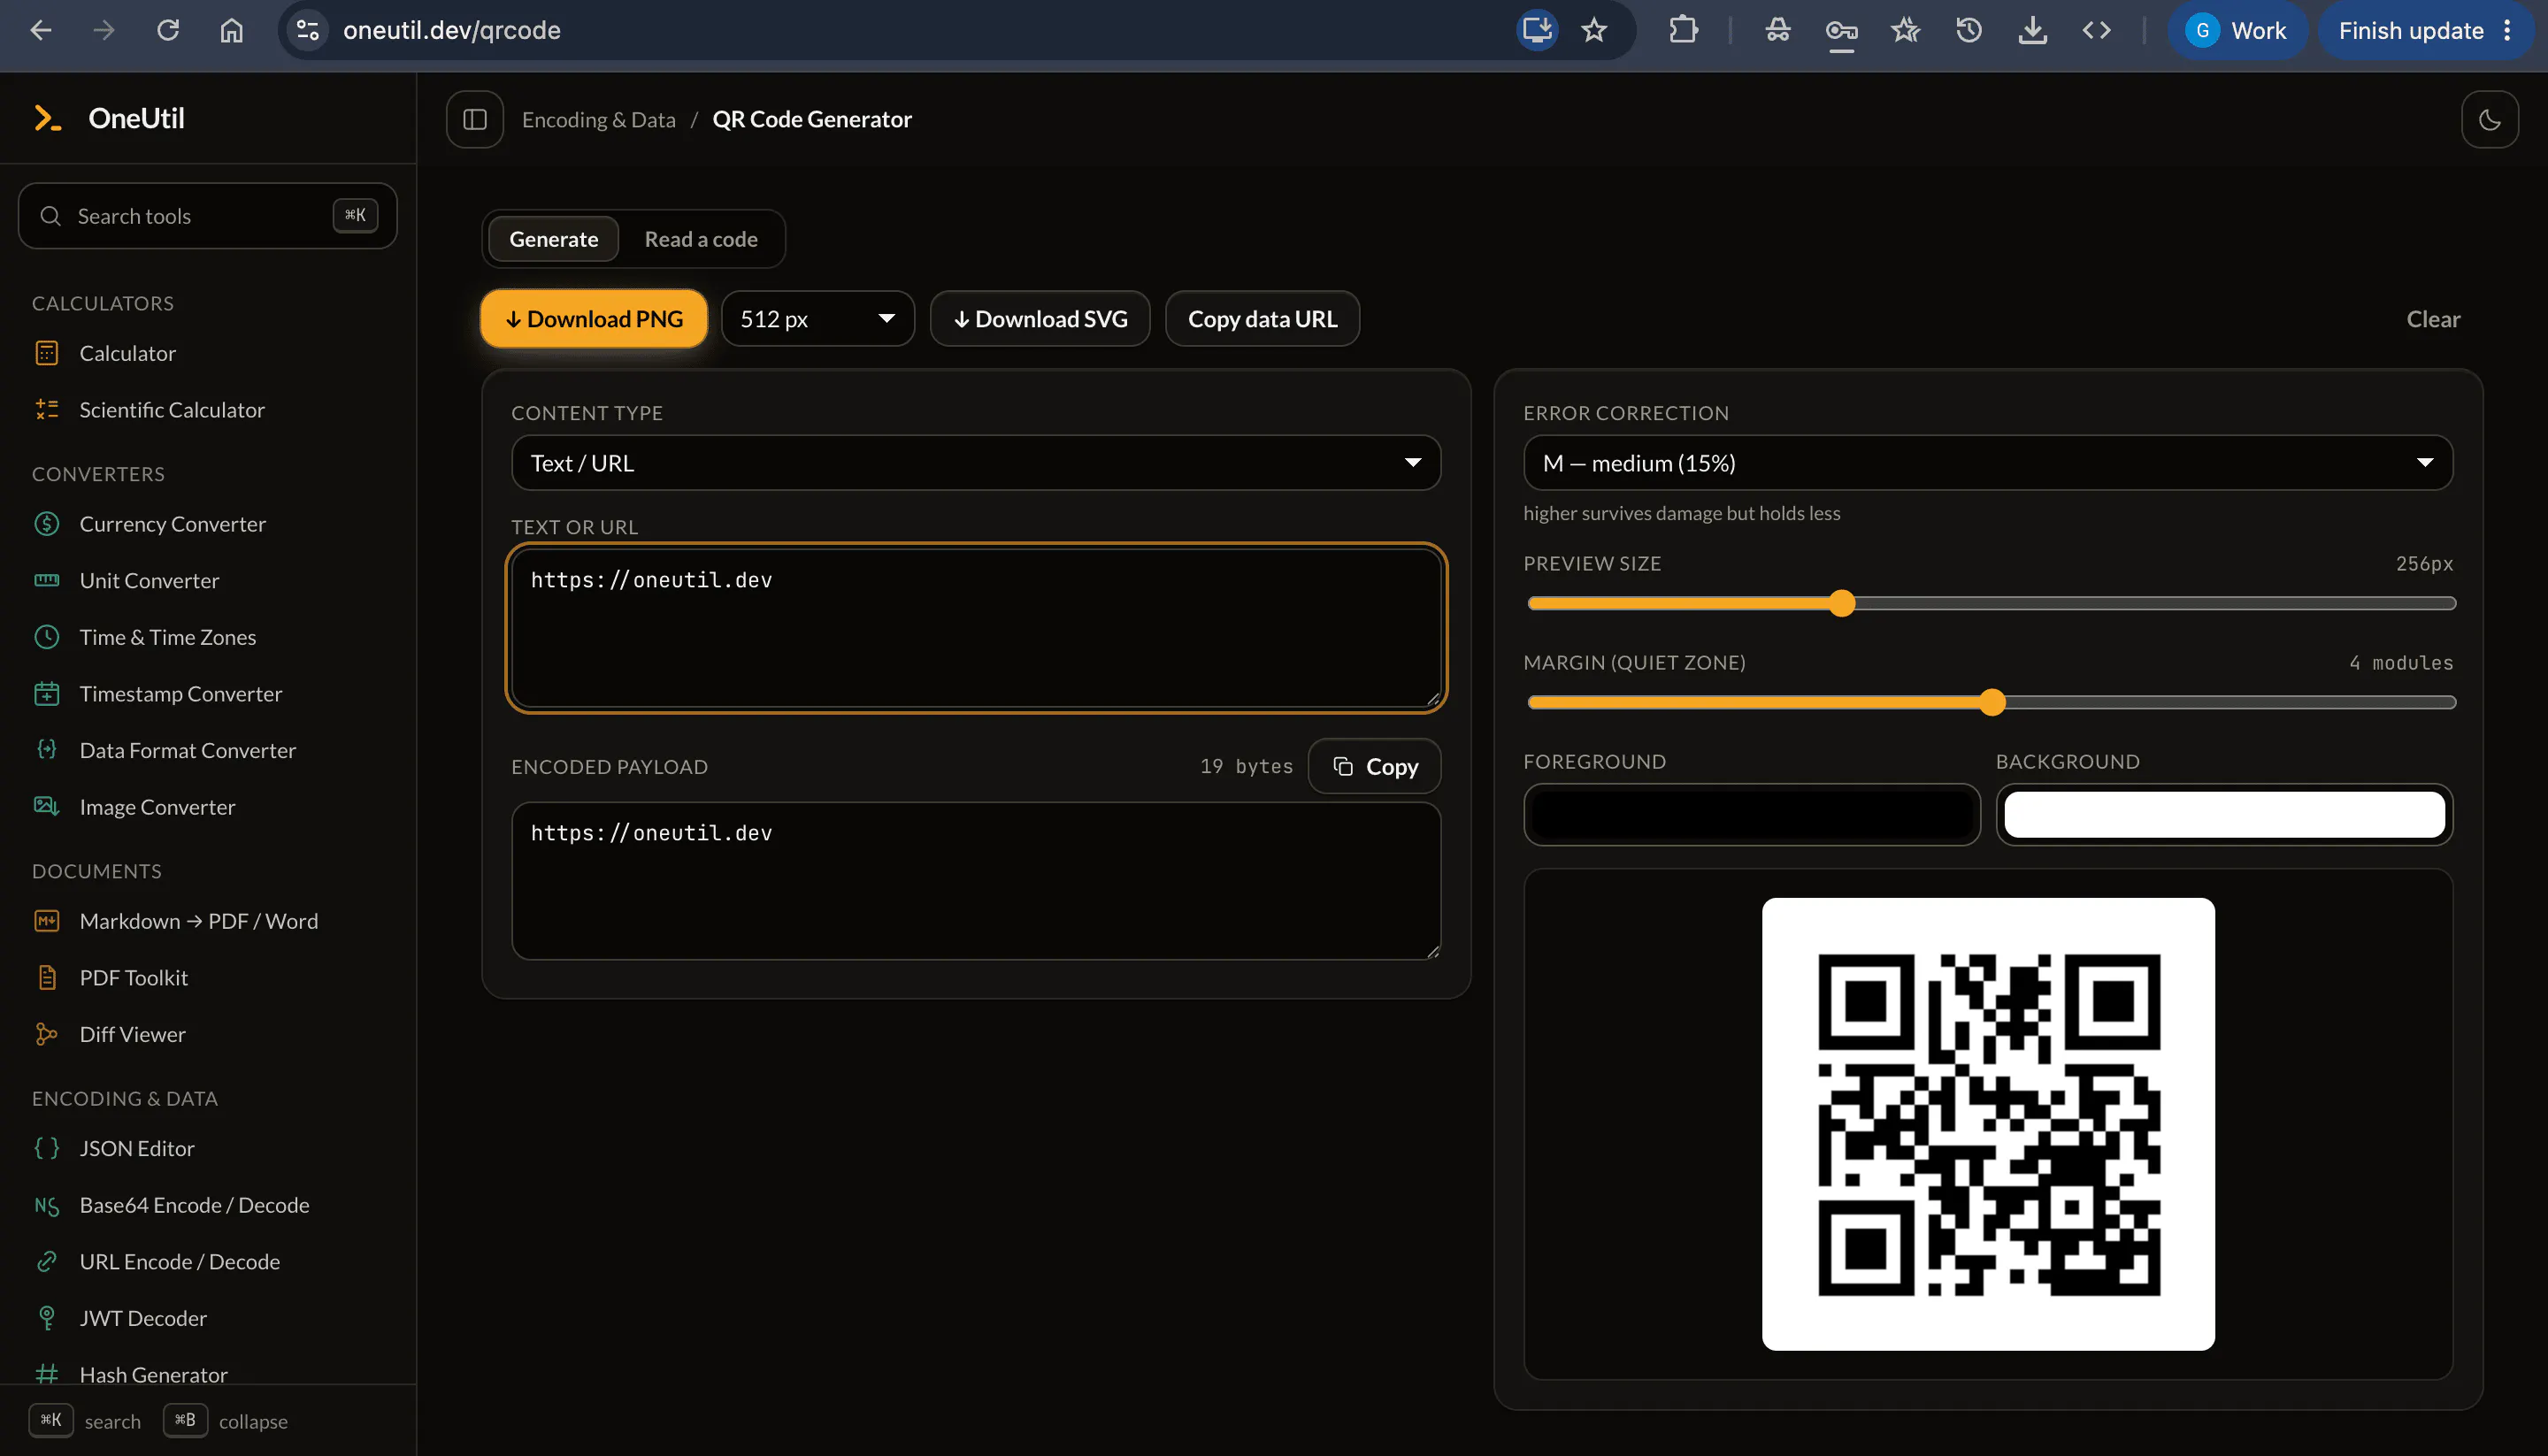Reload the current page
Image resolution: width=2548 pixels, height=1456 pixels.
click(168, 30)
